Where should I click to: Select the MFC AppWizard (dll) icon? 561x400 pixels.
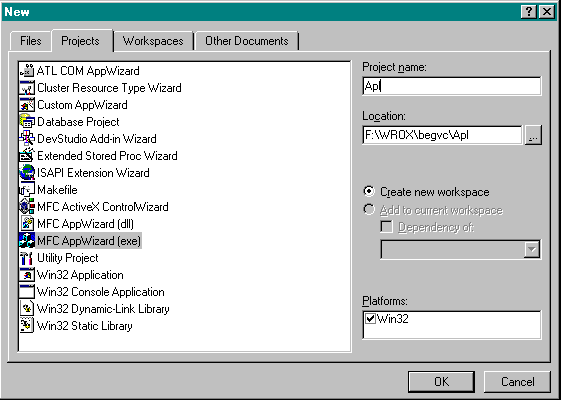[x=27, y=224]
